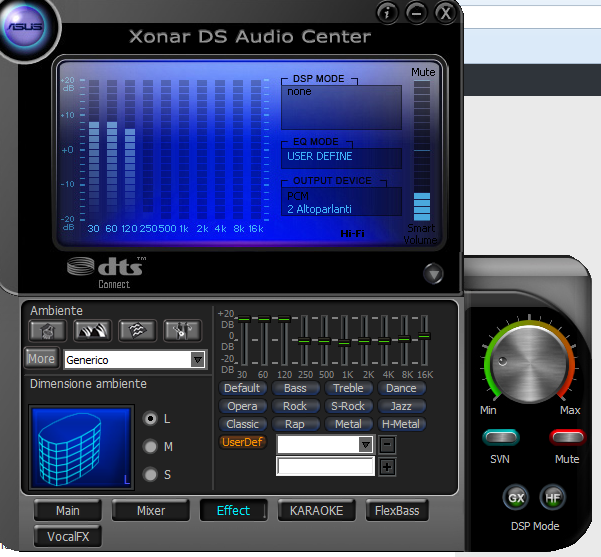Remove preset with the minus button
This screenshot has width=601, height=557.
coord(387,445)
